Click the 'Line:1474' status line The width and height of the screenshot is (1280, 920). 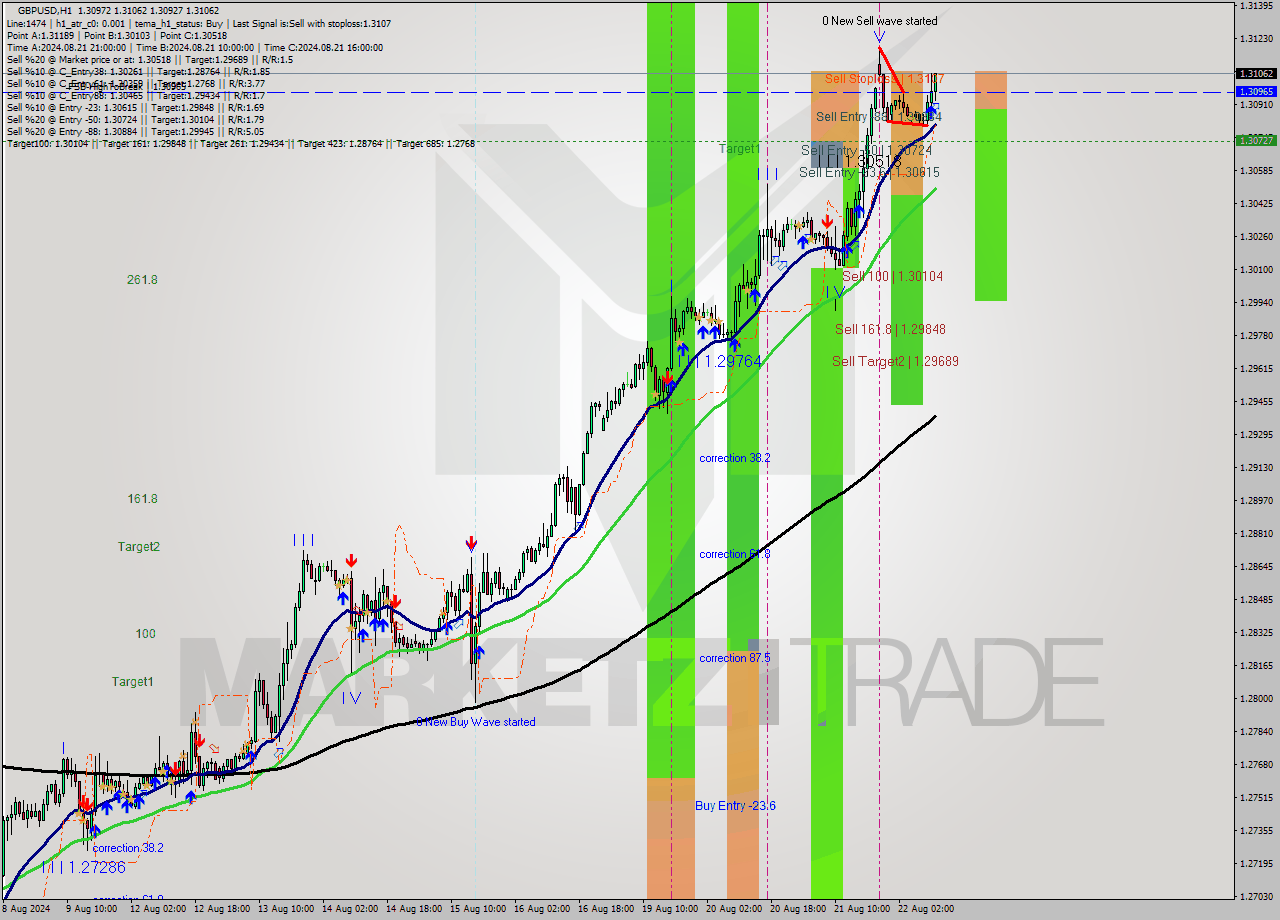tap(199, 23)
